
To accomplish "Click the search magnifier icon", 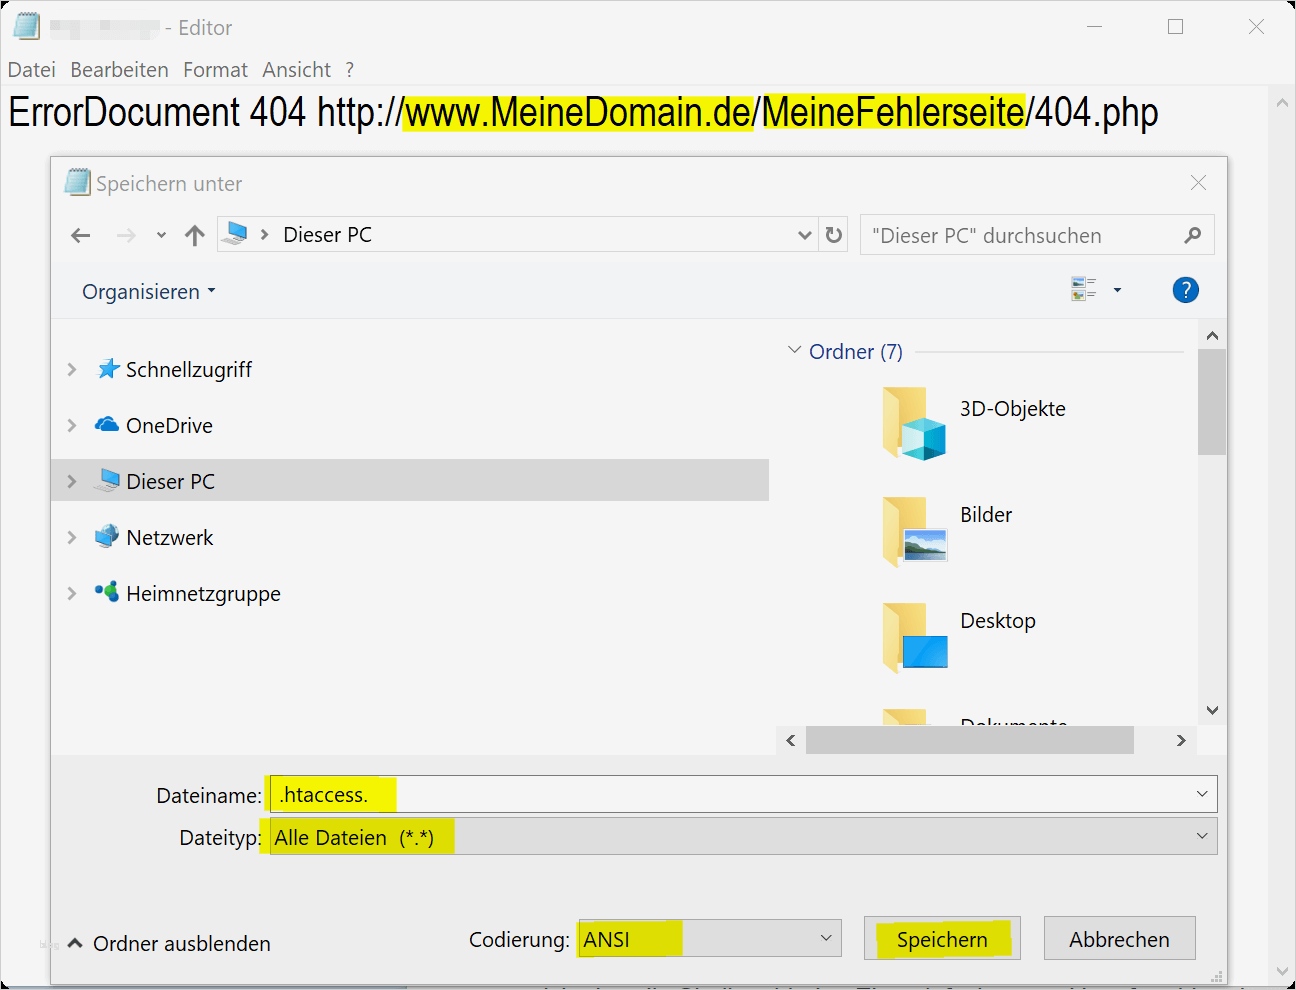I will click(x=1192, y=236).
